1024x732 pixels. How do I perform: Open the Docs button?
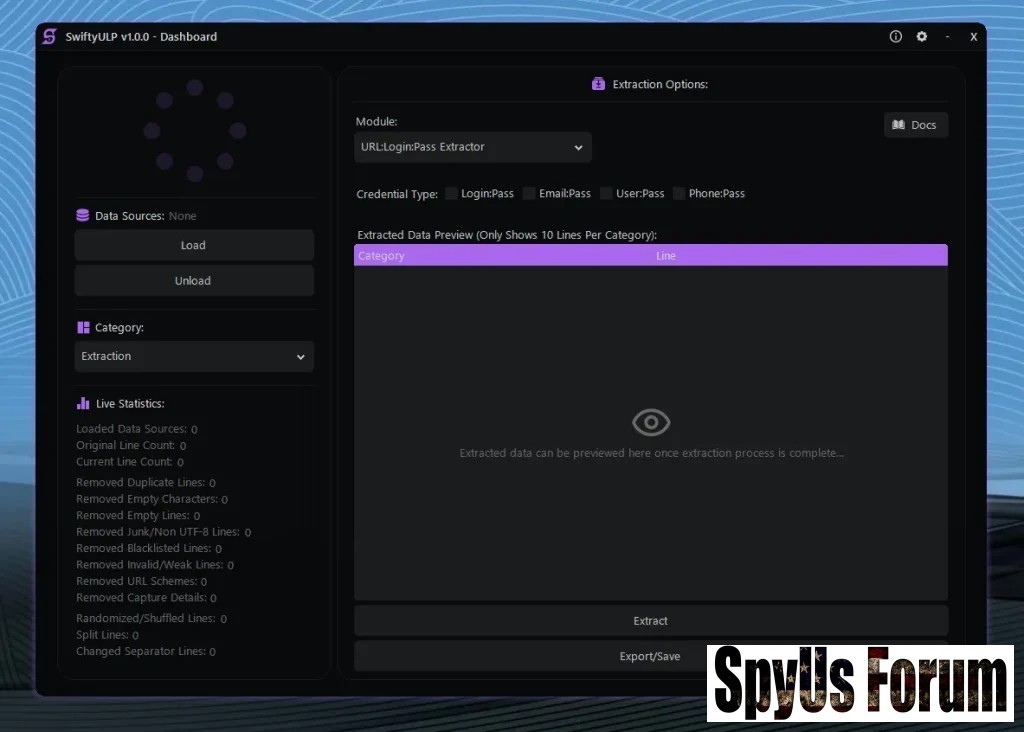pos(915,126)
